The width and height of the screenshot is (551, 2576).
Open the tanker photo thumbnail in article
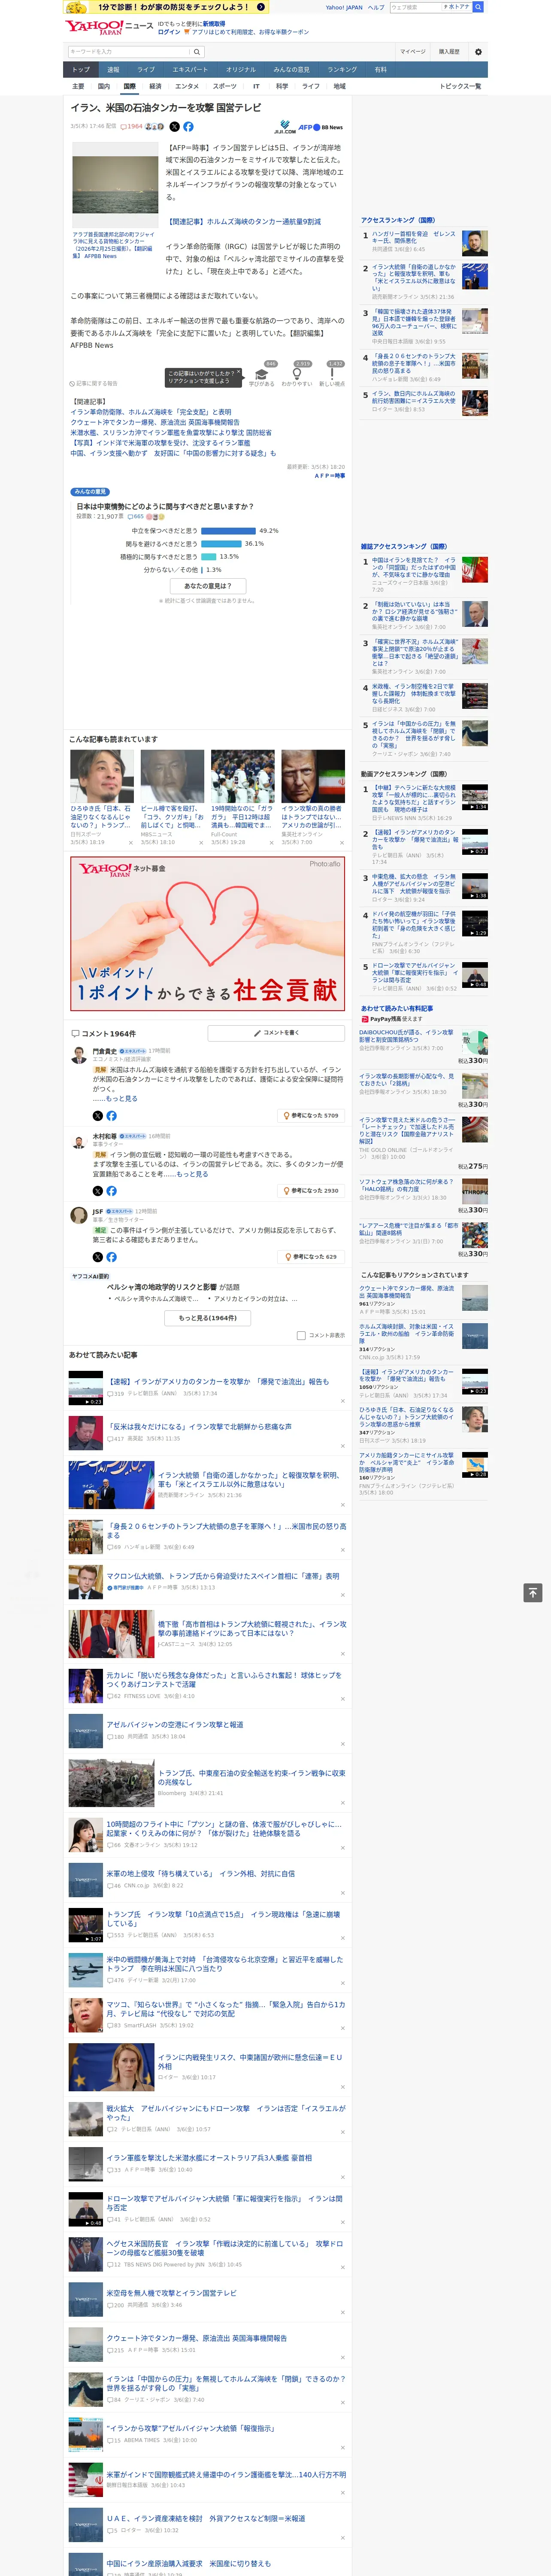[114, 185]
